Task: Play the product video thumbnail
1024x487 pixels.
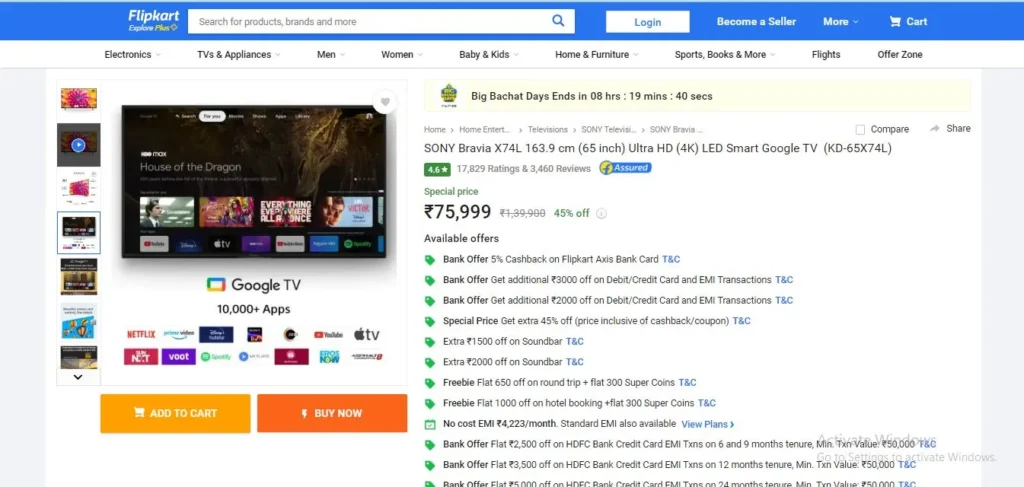Action: [78, 145]
